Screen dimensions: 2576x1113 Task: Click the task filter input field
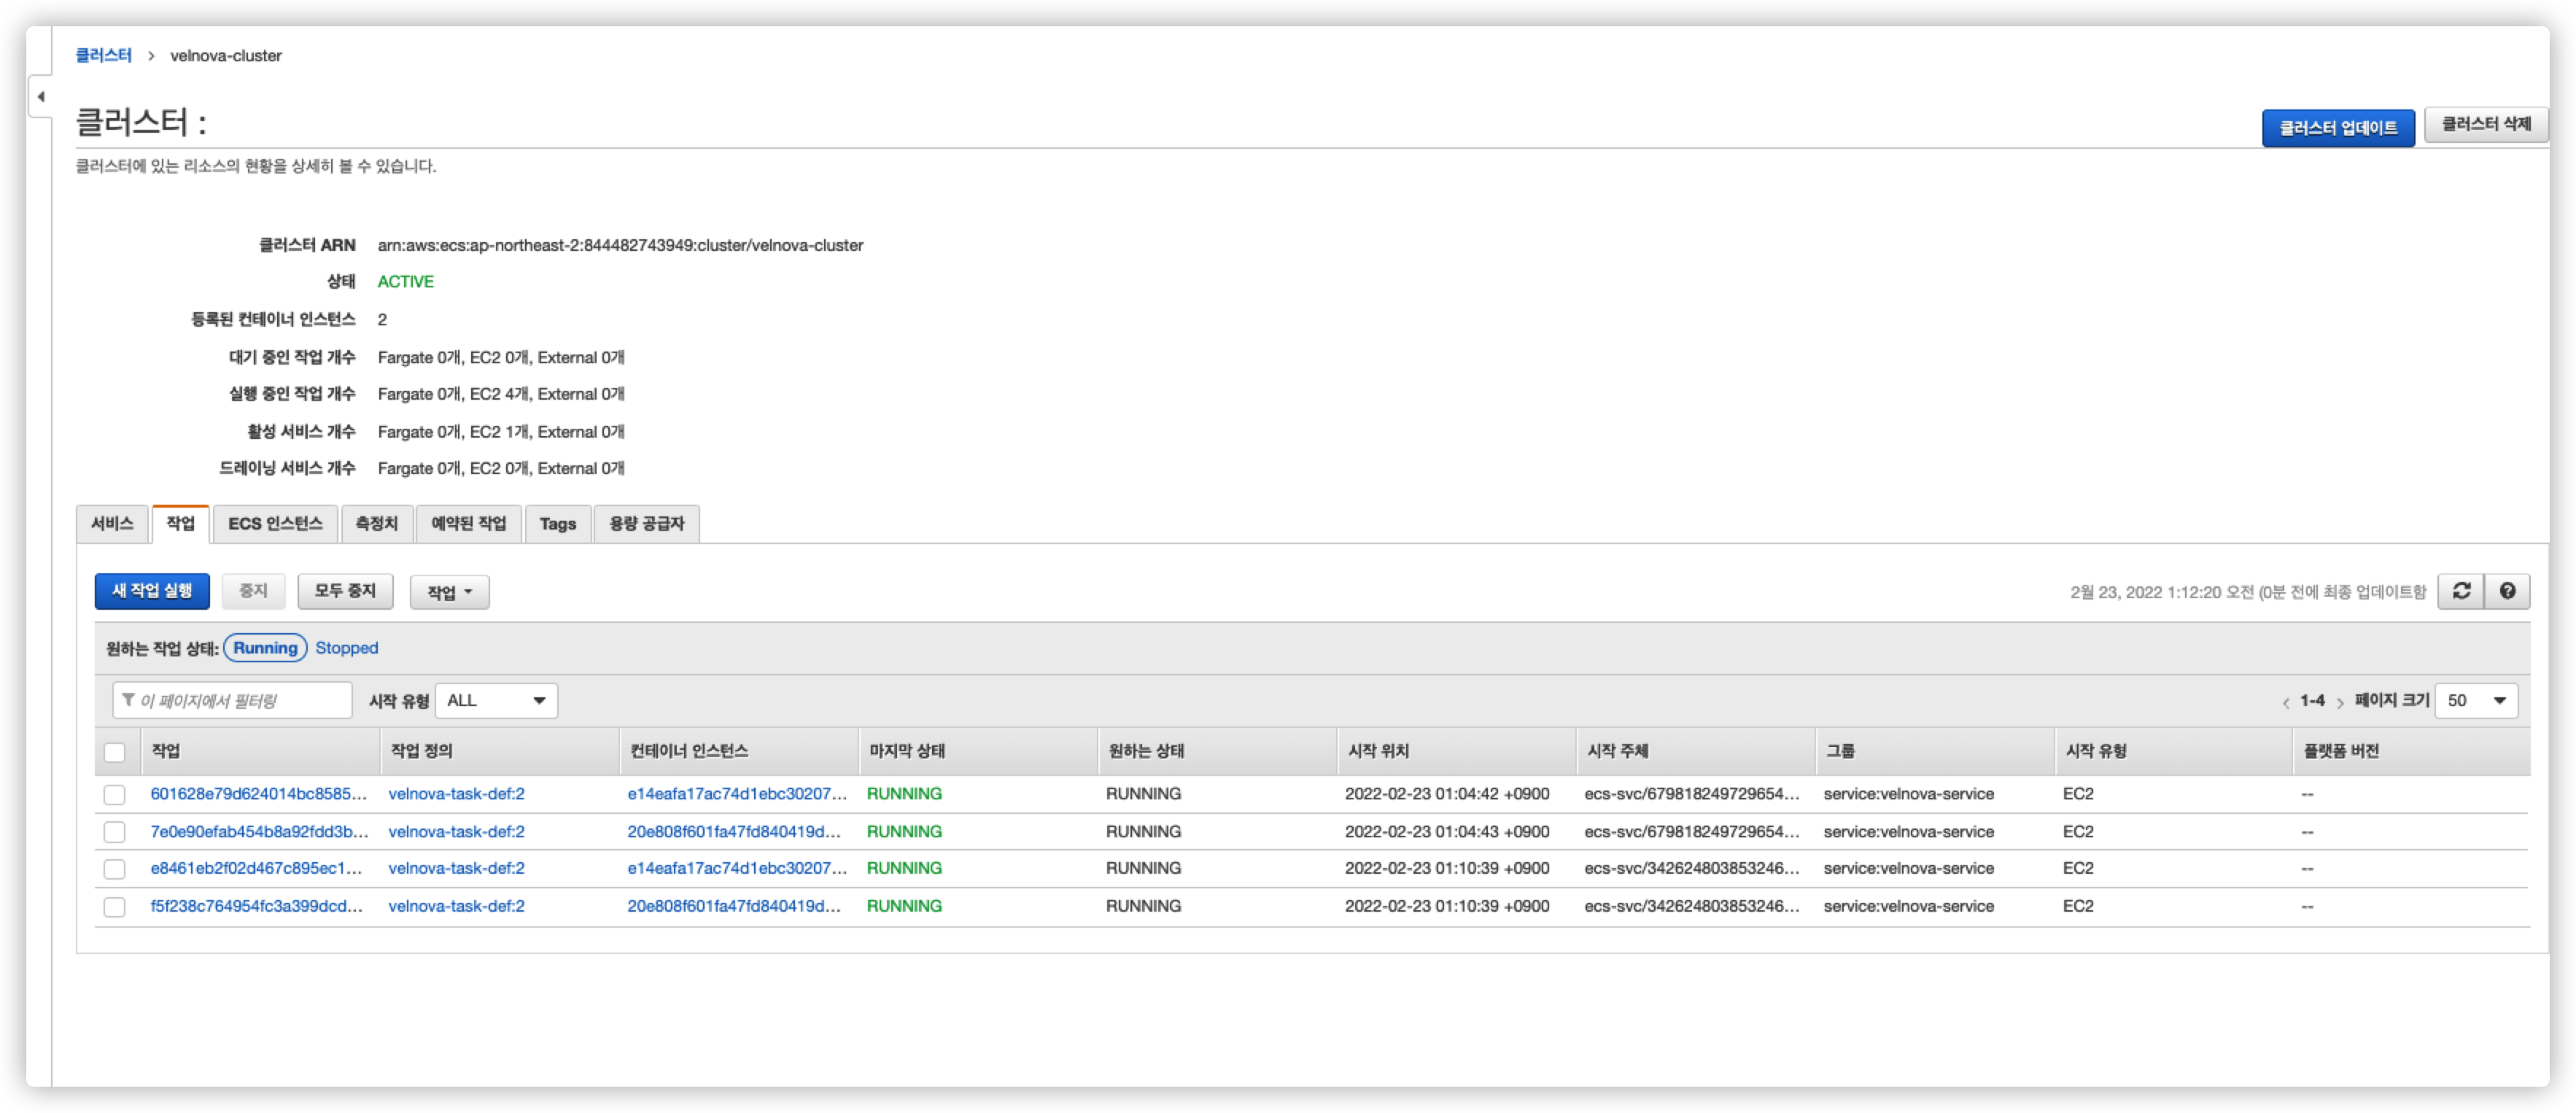click(x=233, y=700)
